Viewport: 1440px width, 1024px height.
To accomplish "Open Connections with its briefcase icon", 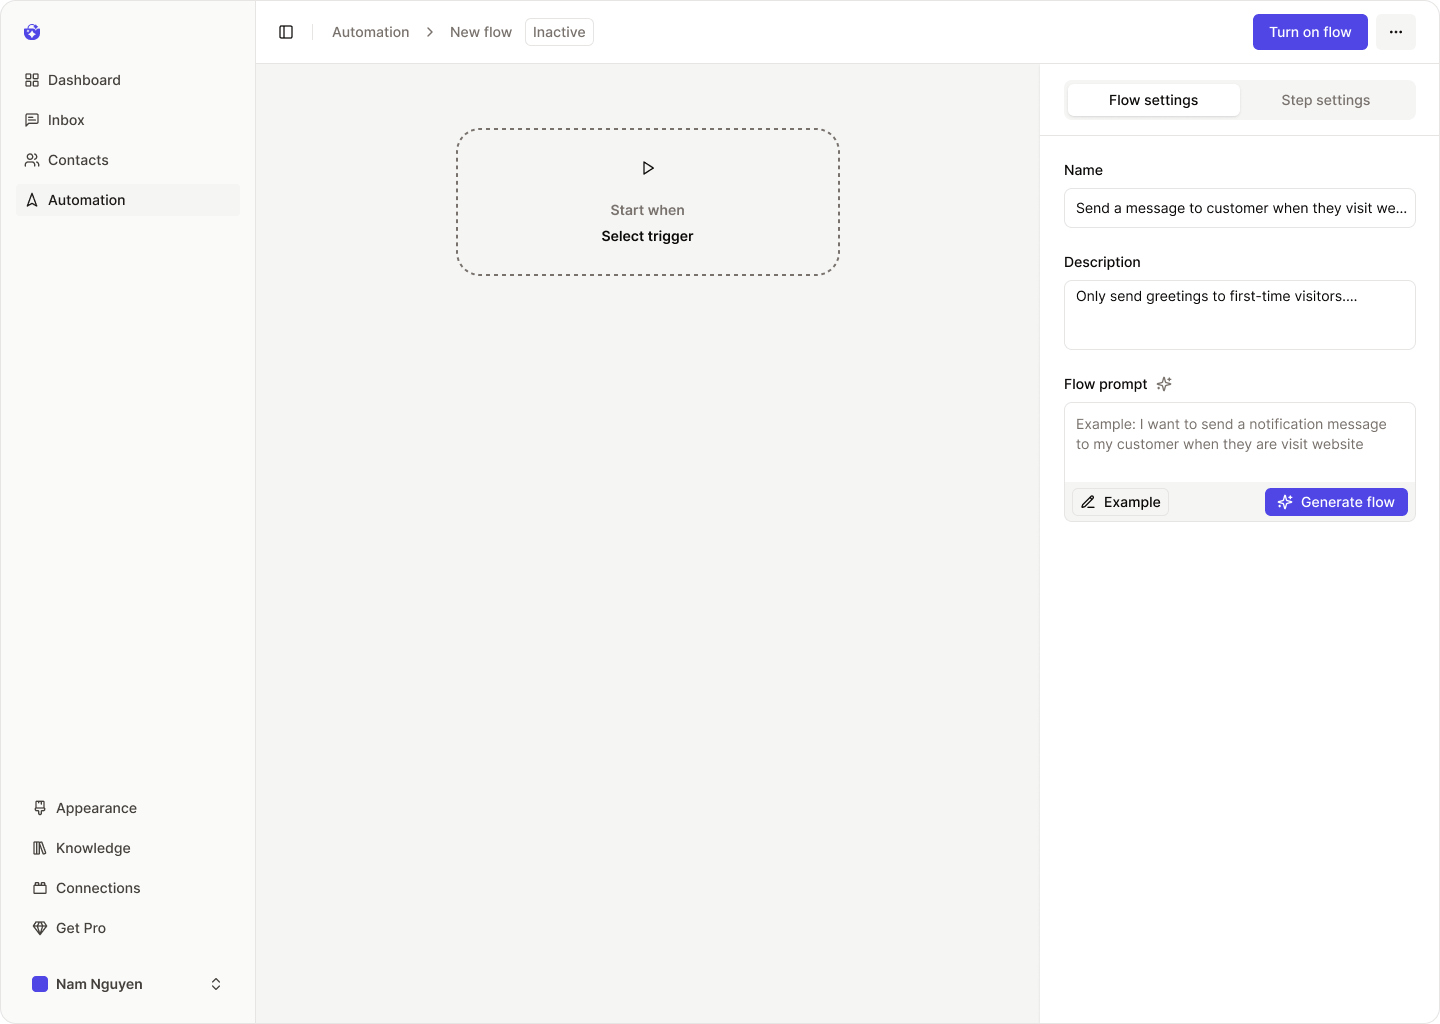I will coord(40,888).
